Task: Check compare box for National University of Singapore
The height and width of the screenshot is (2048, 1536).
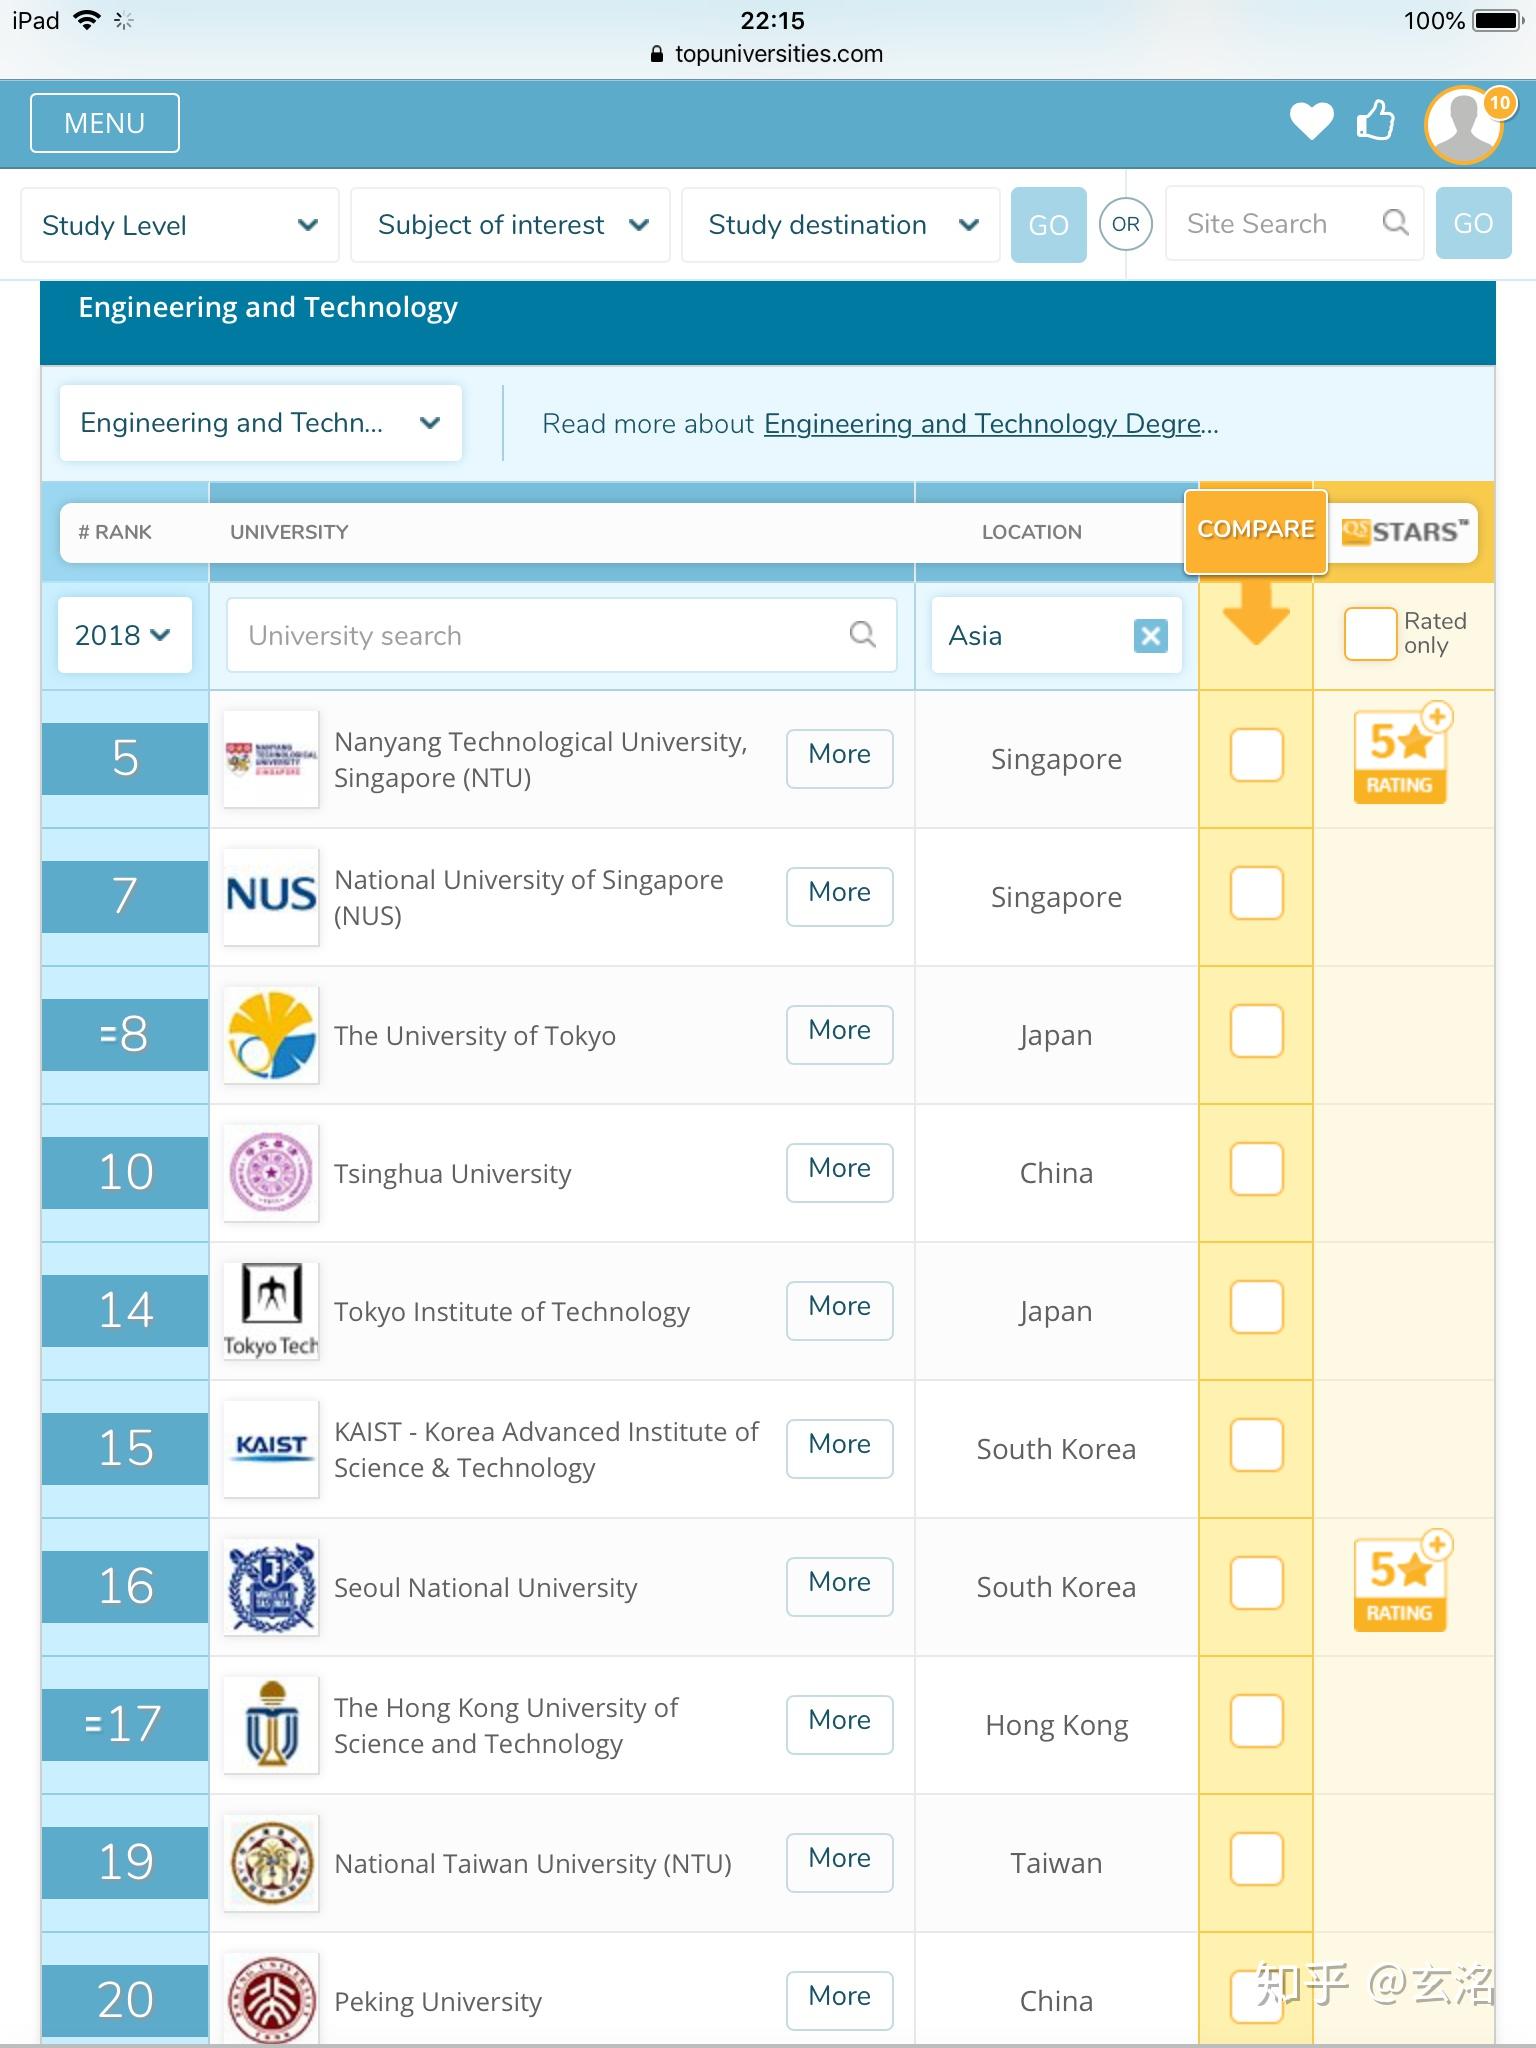Action: coord(1256,893)
